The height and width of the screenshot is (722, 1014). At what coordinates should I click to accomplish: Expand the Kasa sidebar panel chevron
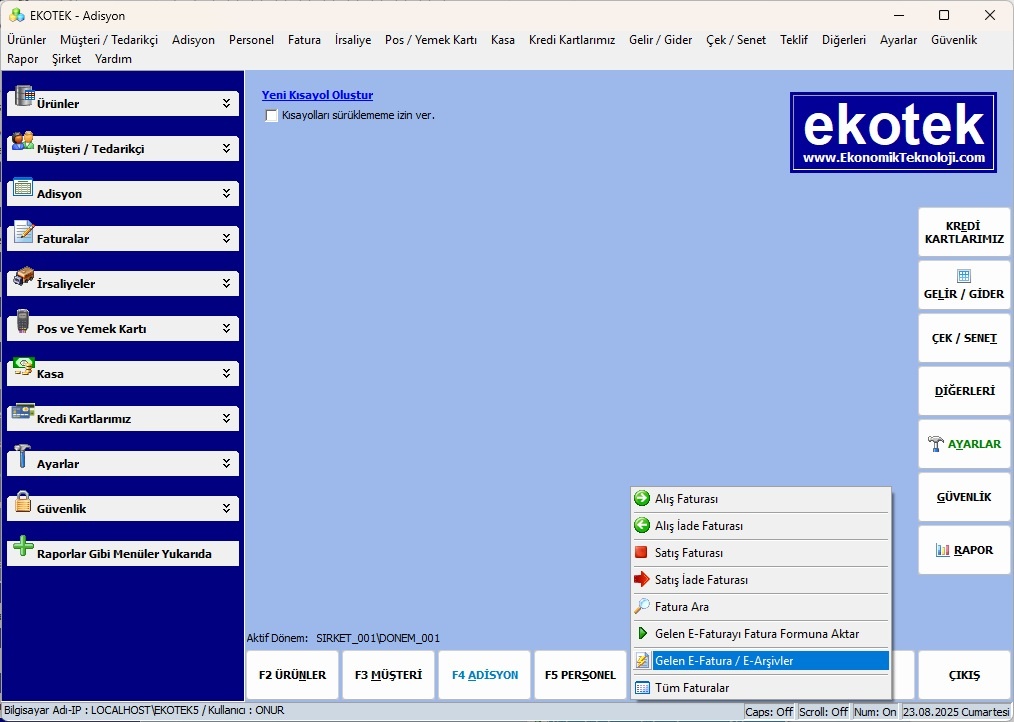(226, 373)
